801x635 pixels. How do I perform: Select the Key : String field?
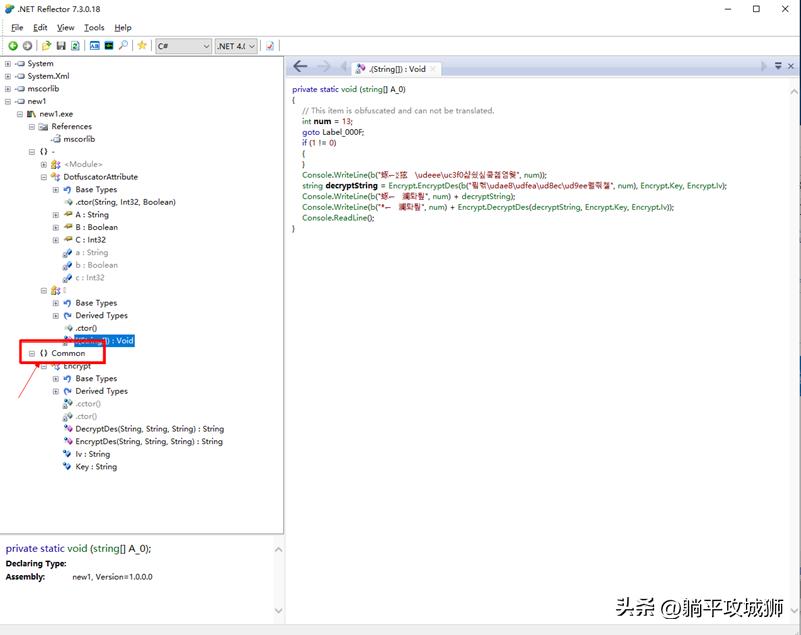(x=95, y=467)
